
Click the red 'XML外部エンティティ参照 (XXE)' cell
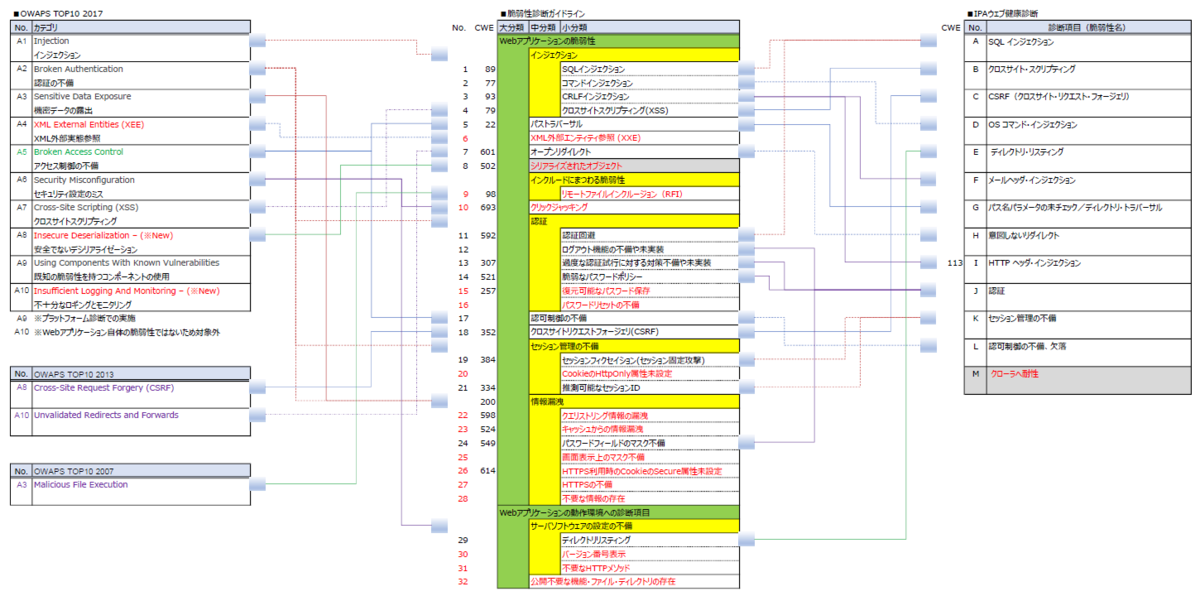click(633, 138)
